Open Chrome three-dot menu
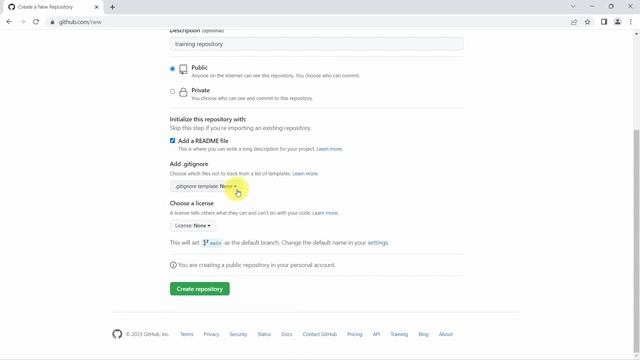640x360 pixels. [x=631, y=22]
